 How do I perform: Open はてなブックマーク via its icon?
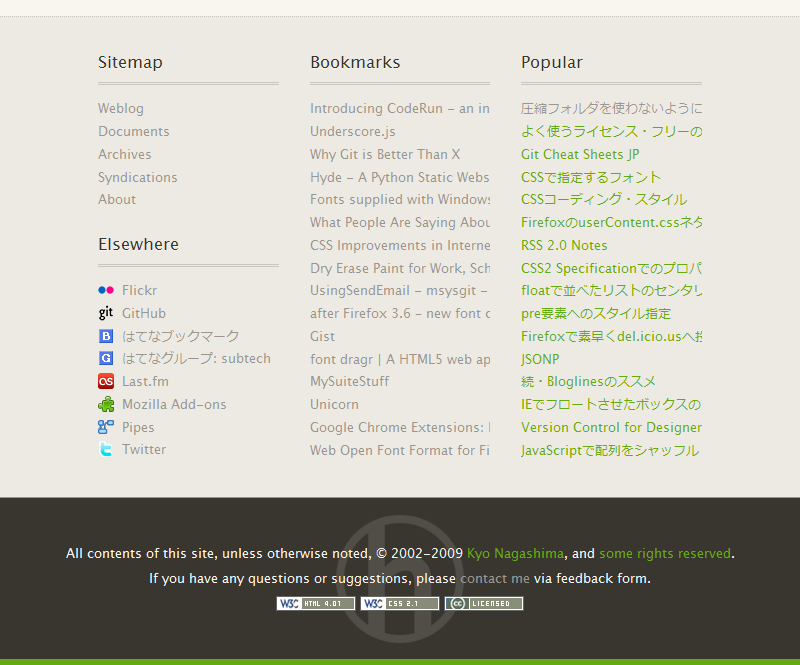coord(106,336)
